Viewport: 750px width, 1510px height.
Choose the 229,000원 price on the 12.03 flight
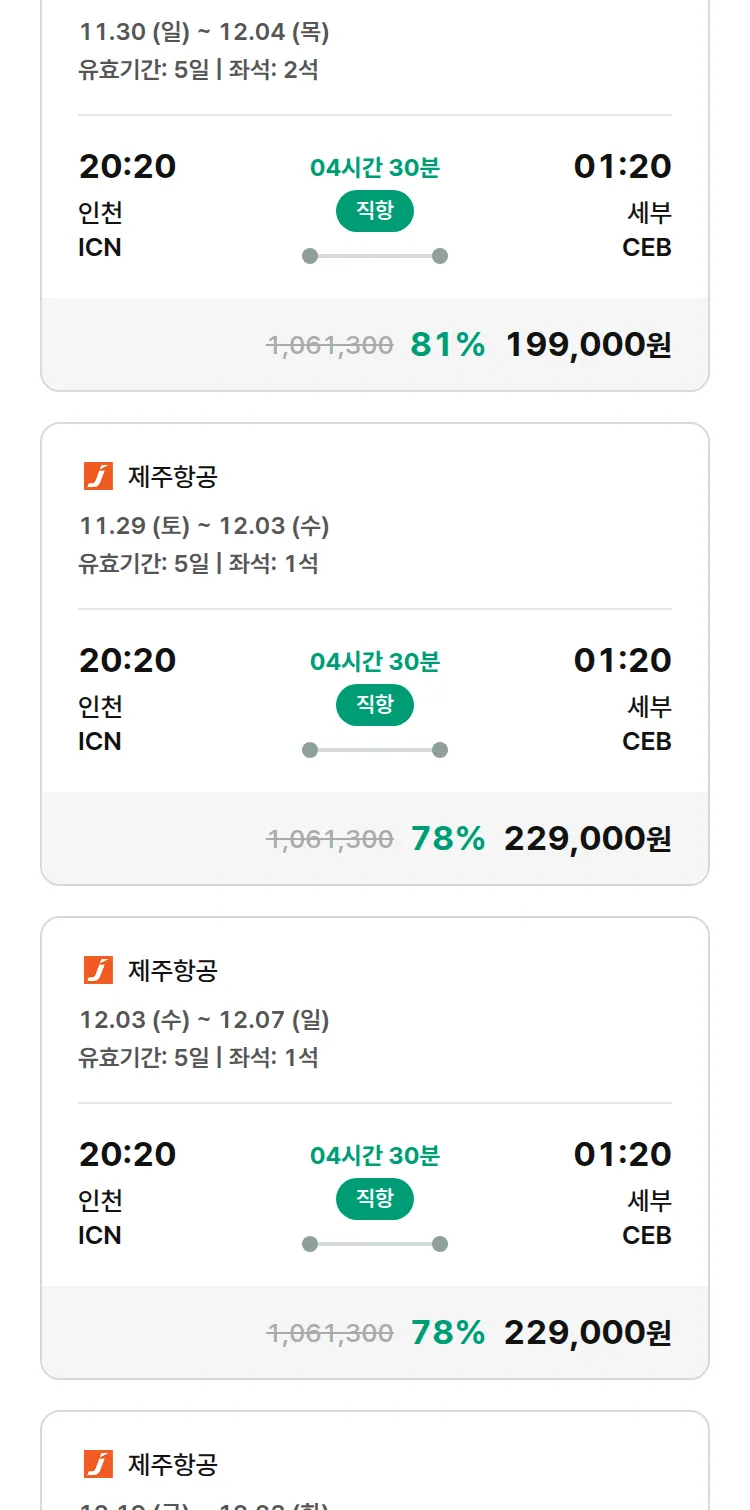pyautogui.click(x=588, y=1333)
